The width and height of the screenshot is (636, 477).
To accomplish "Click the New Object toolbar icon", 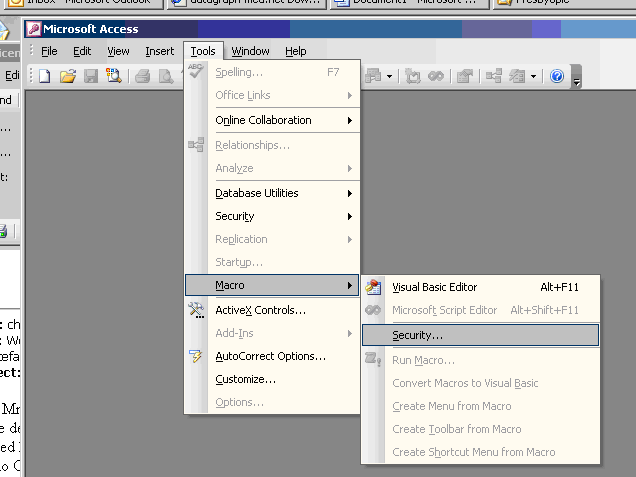I will [517, 76].
